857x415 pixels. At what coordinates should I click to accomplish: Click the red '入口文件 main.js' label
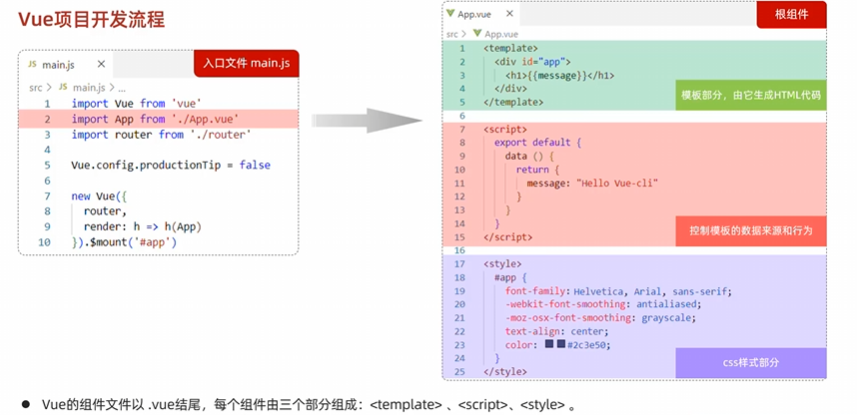pos(246,63)
